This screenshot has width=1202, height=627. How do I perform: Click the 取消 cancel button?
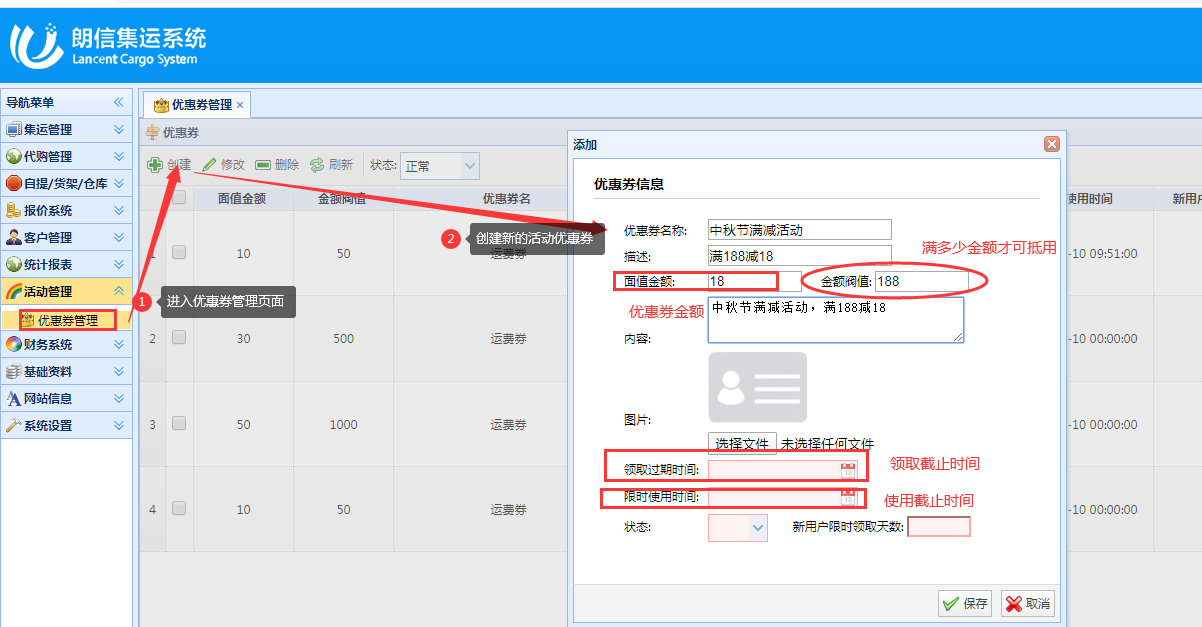click(x=1027, y=603)
